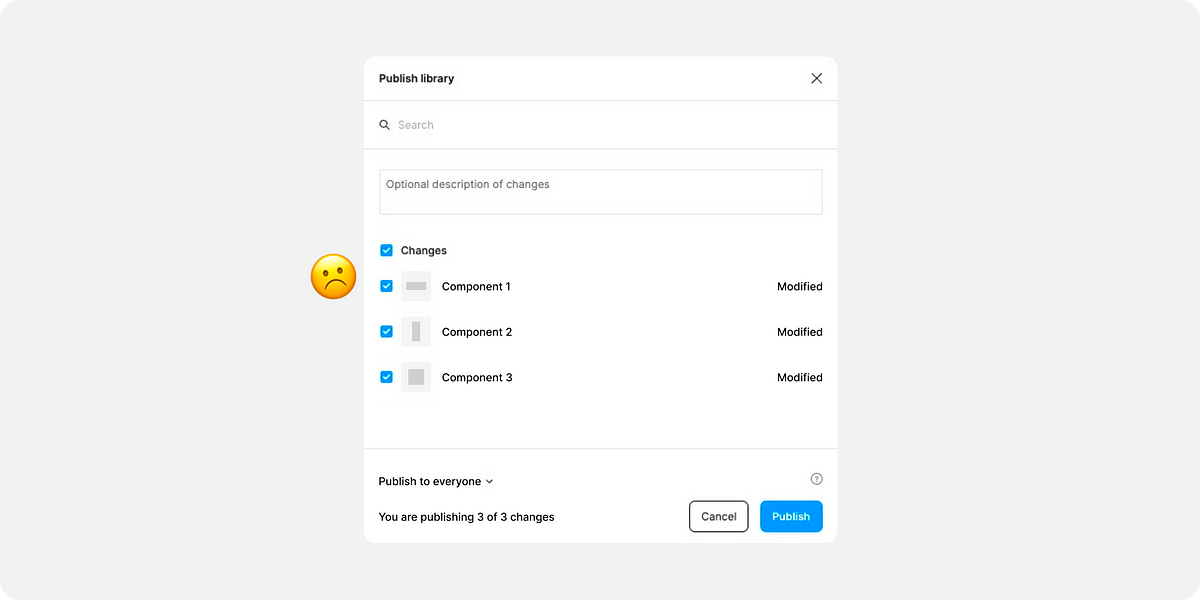
Task: Click the Publish library dialog title
Action: pos(416,78)
